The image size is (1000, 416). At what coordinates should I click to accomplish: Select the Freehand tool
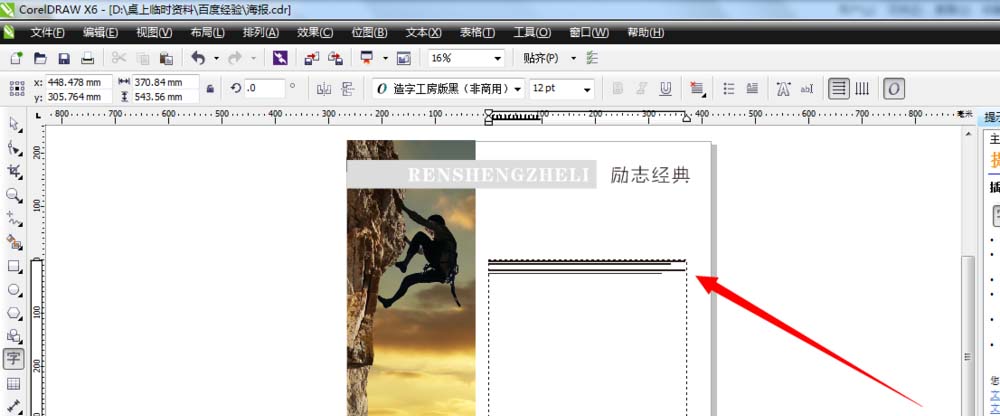click(14, 218)
